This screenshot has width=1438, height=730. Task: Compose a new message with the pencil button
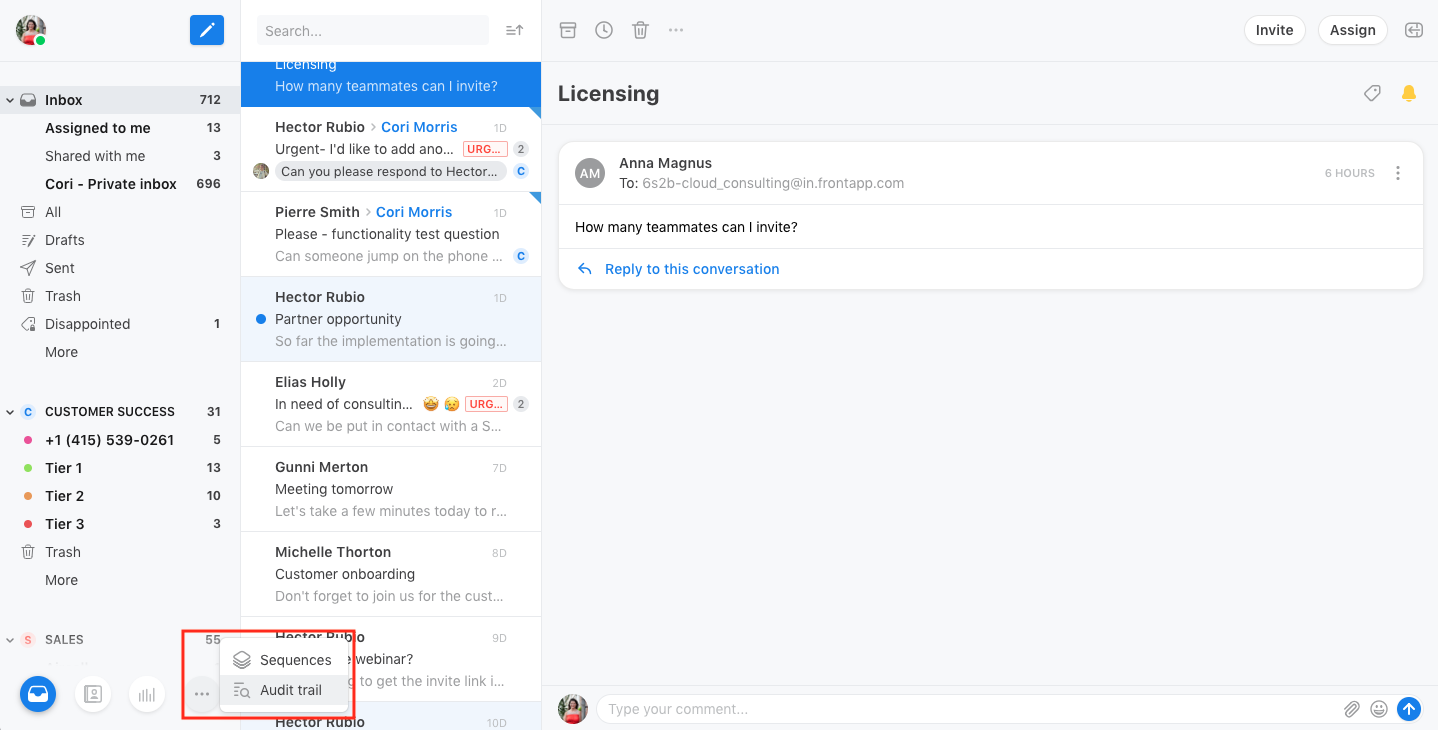click(x=207, y=30)
